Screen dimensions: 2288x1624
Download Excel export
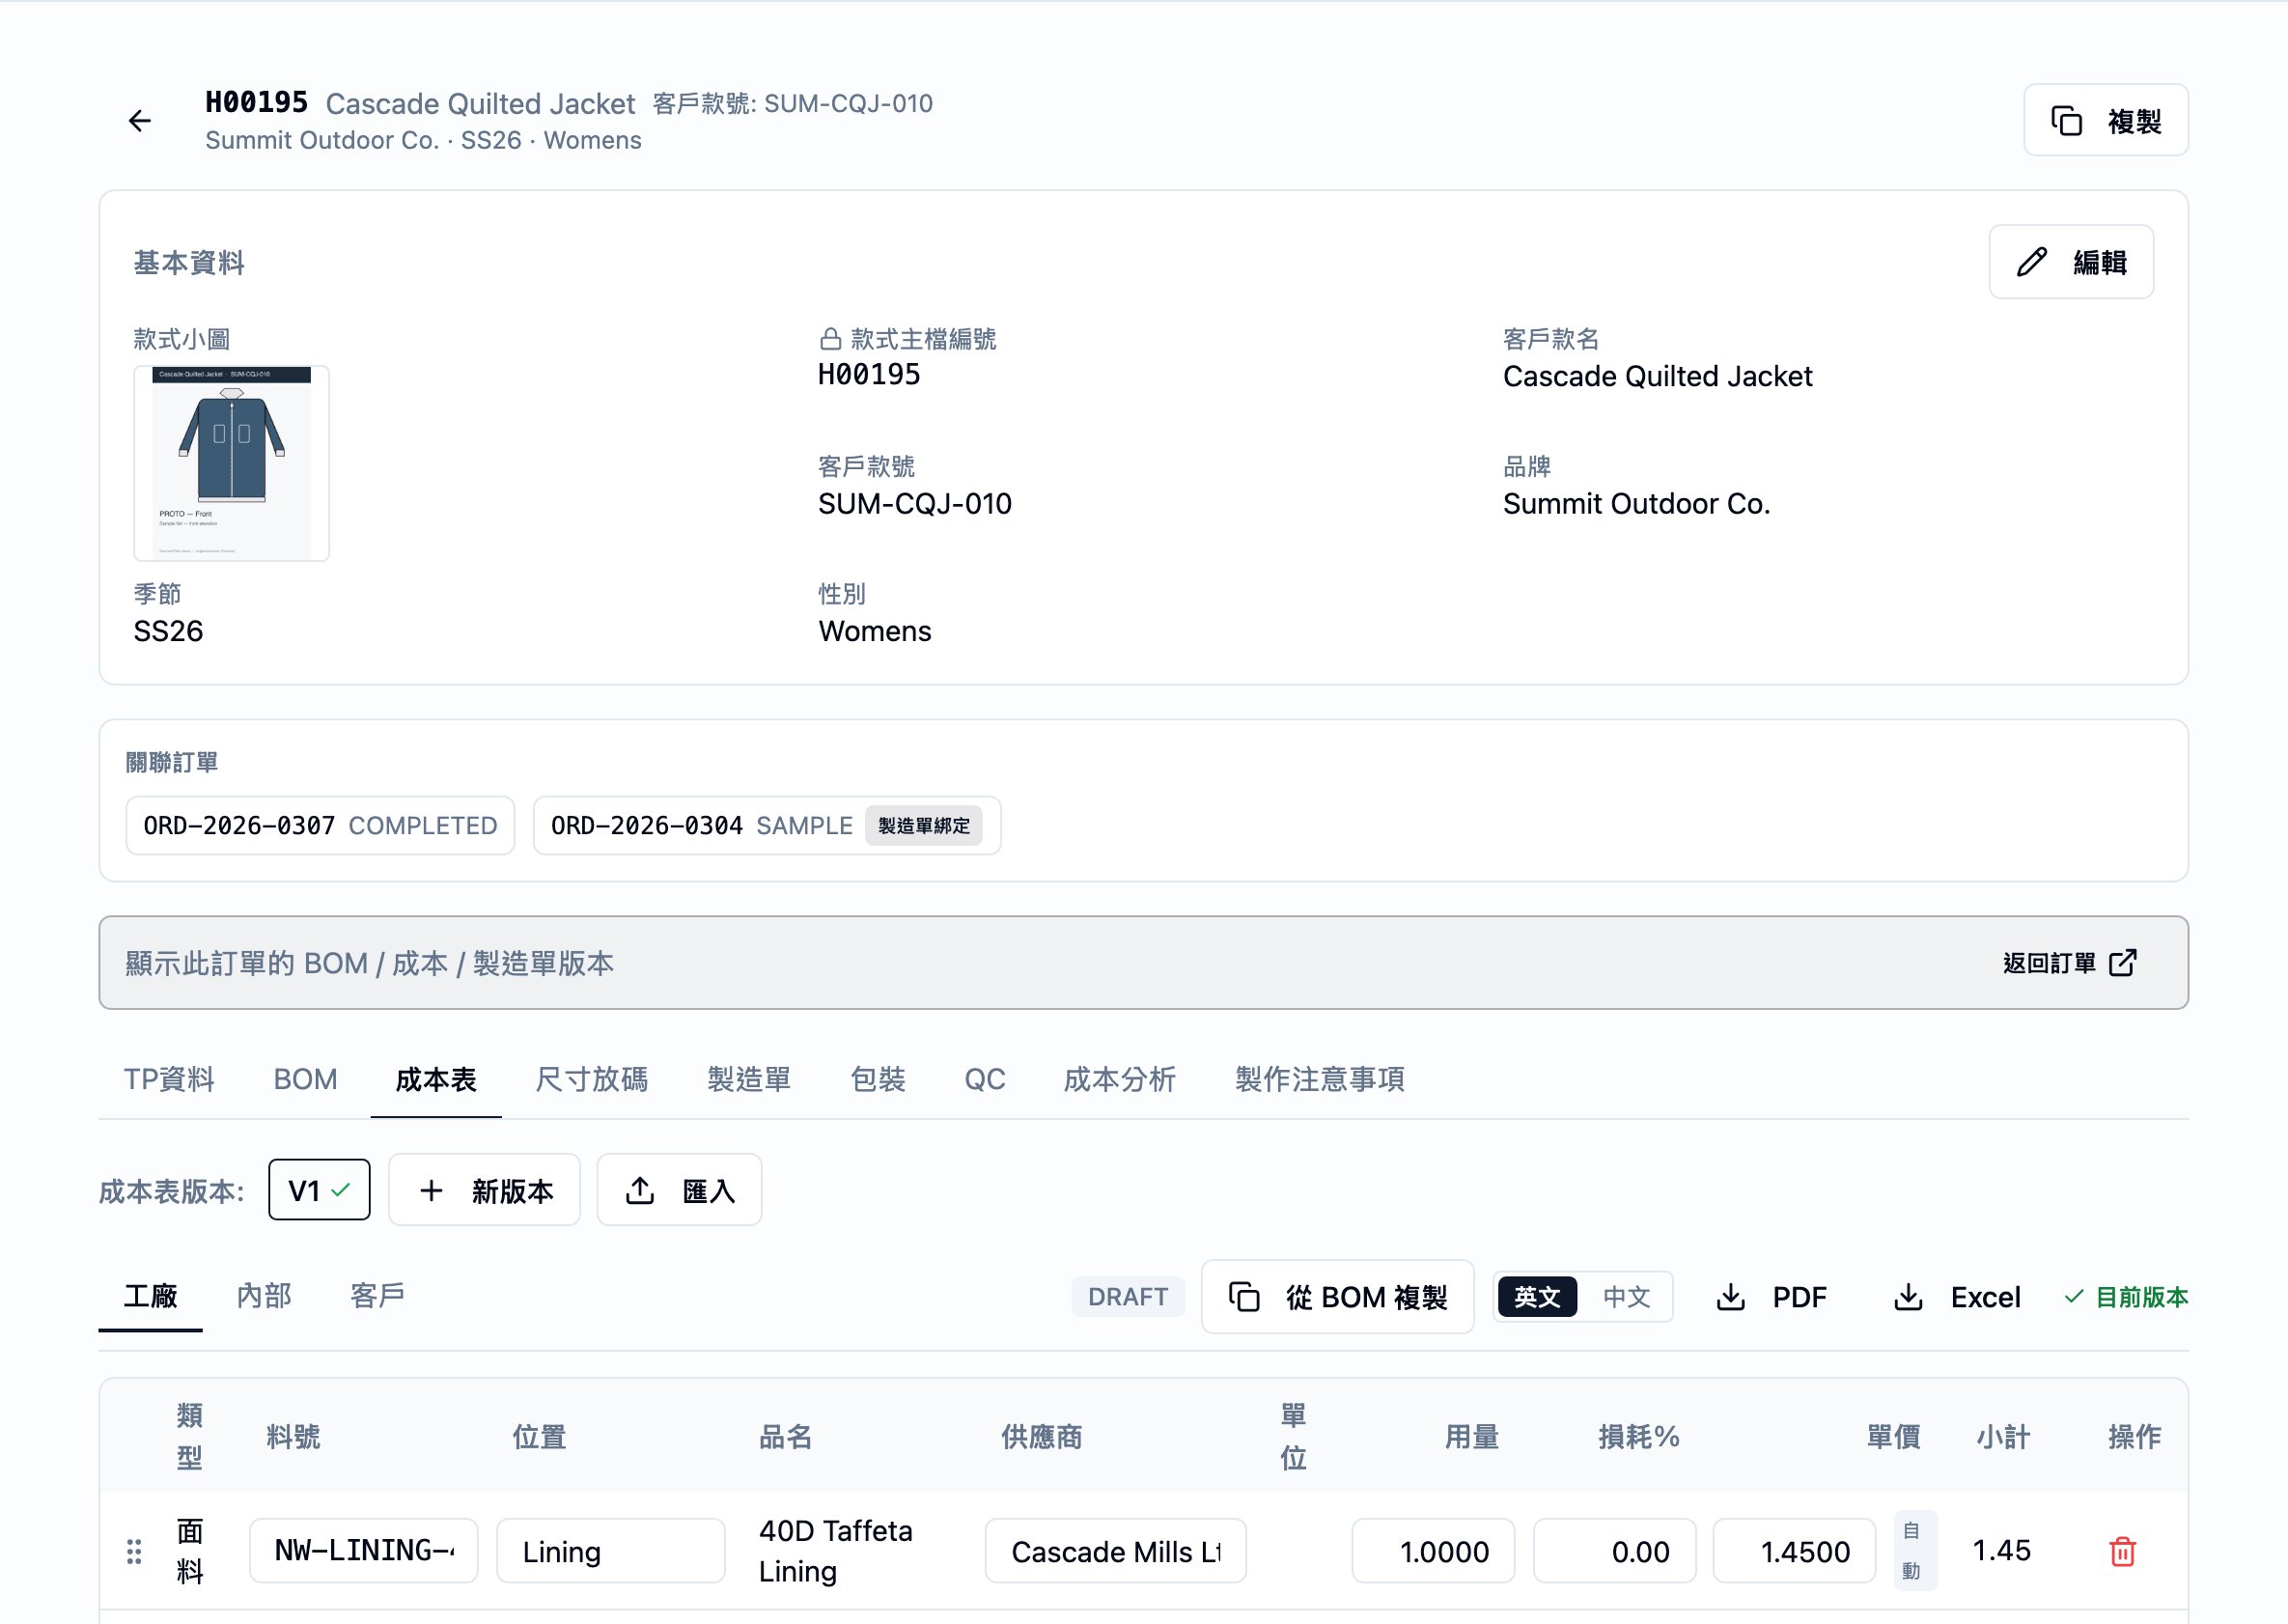[x=1958, y=1297]
